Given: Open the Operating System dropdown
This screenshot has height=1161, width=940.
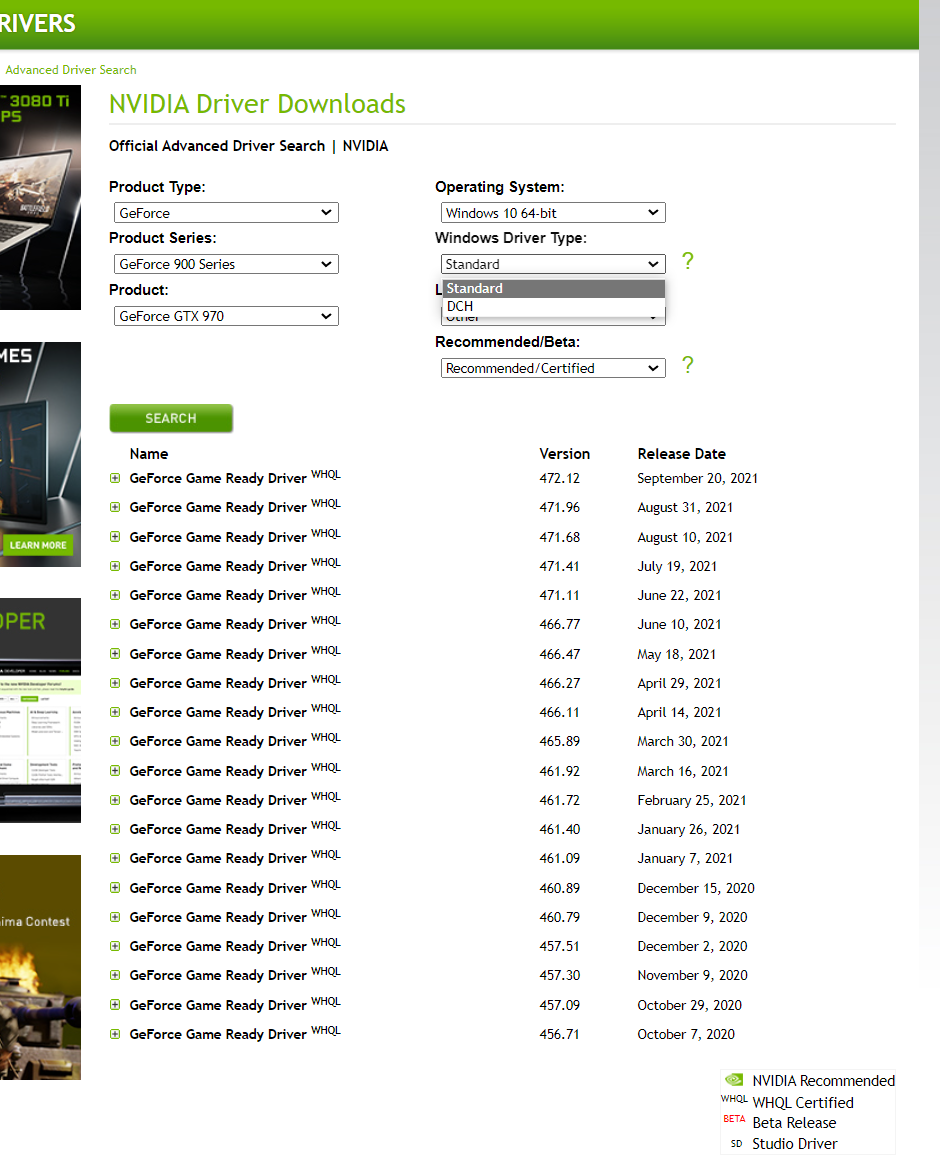Looking at the screenshot, I should (553, 213).
